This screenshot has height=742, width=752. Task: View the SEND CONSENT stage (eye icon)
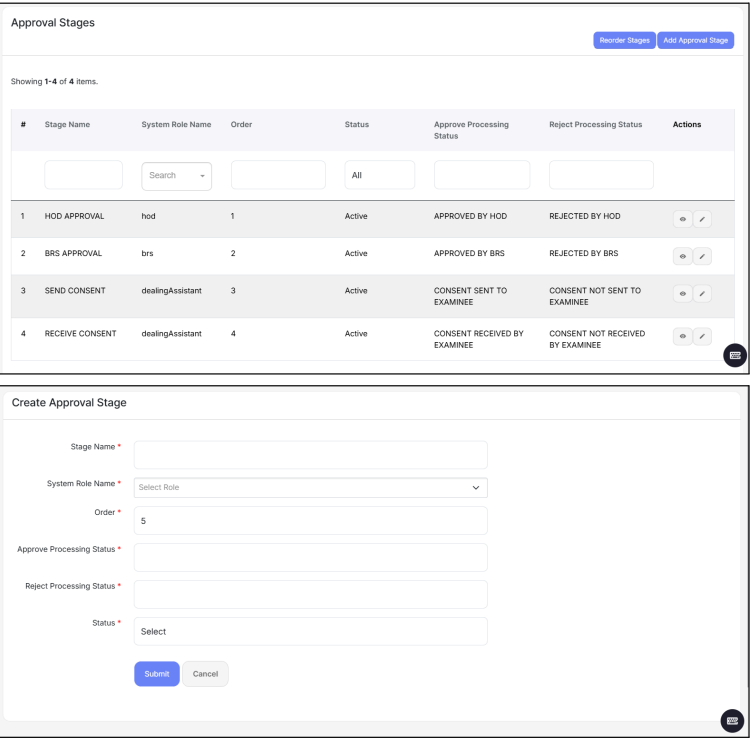click(x=682, y=294)
